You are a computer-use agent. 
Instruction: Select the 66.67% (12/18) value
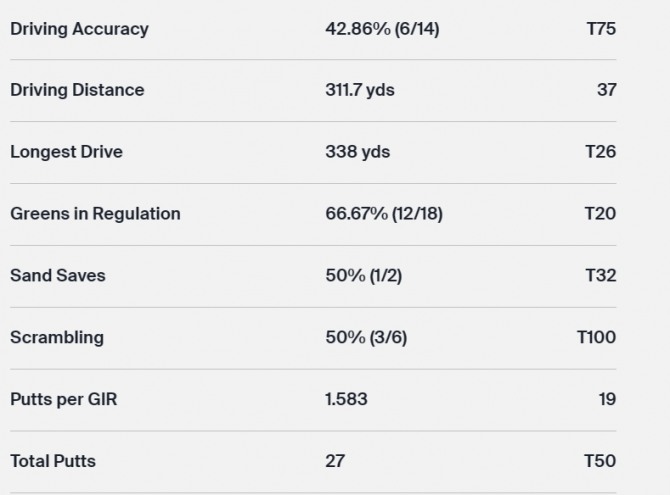[384, 214]
